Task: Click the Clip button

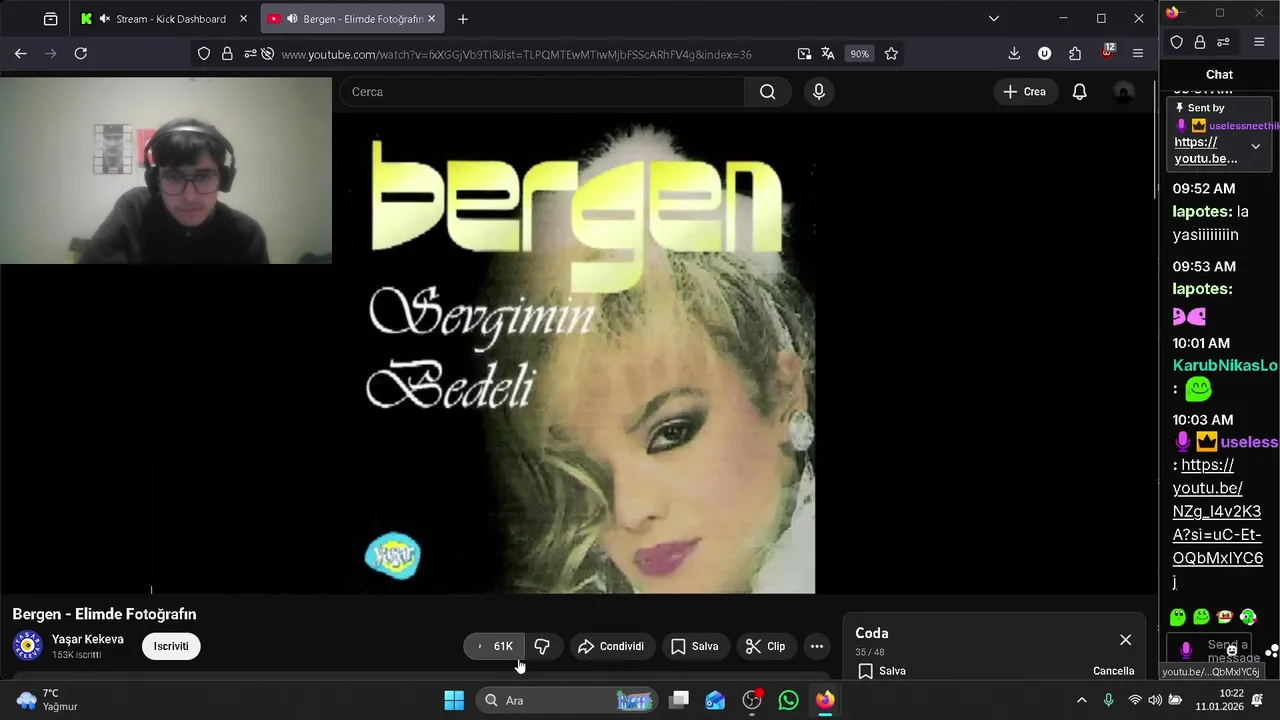Action: [765, 646]
